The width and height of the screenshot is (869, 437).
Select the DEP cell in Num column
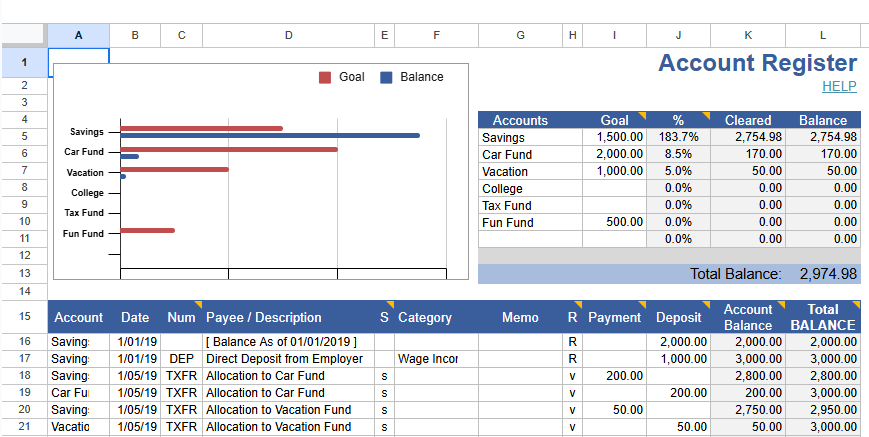181,358
